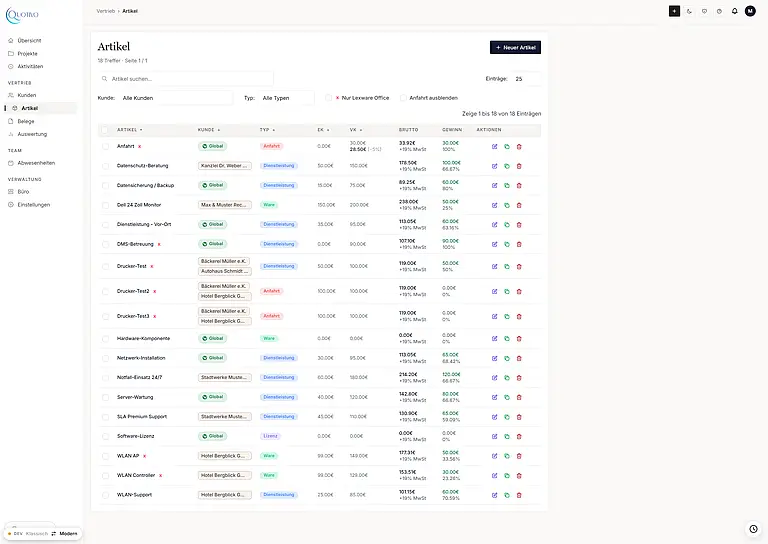The width and height of the screenshot is (768, 544).
Task: Open the Alle Kunden customer dropdown
Action: tap(176, 98)
